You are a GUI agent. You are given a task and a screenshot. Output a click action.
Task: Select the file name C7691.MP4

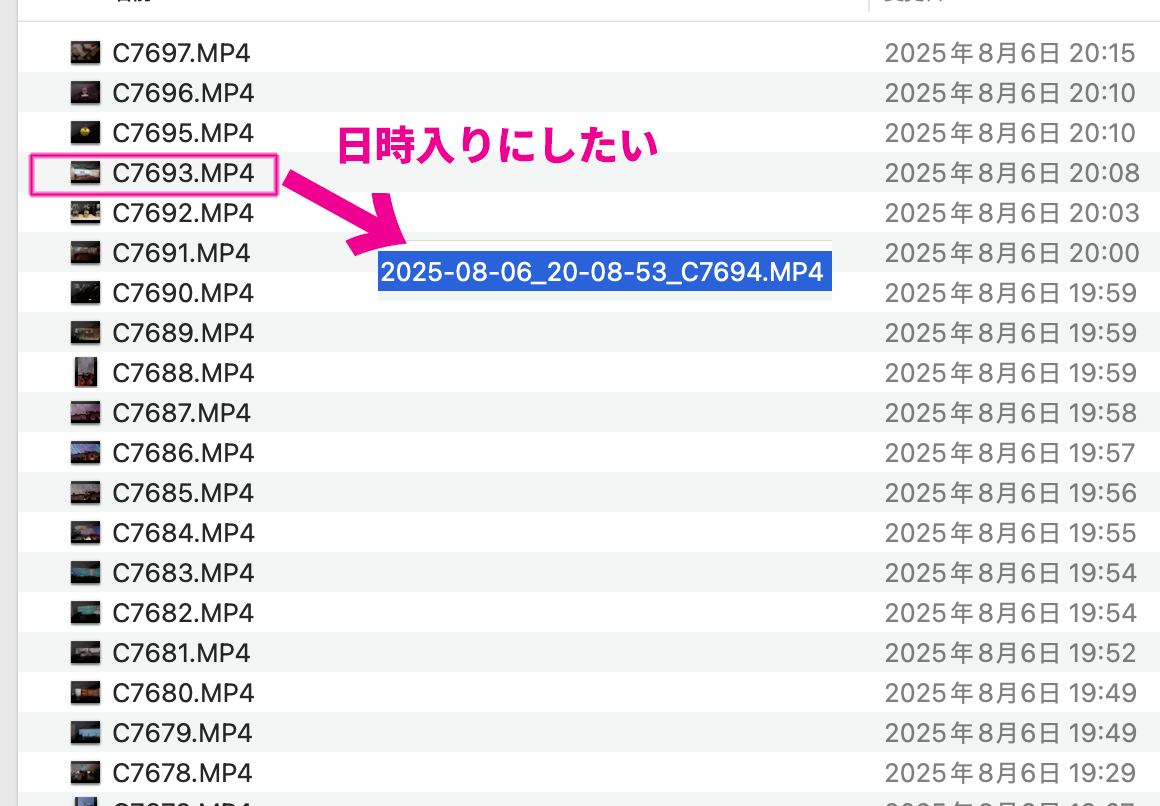[x=181, y=253]
